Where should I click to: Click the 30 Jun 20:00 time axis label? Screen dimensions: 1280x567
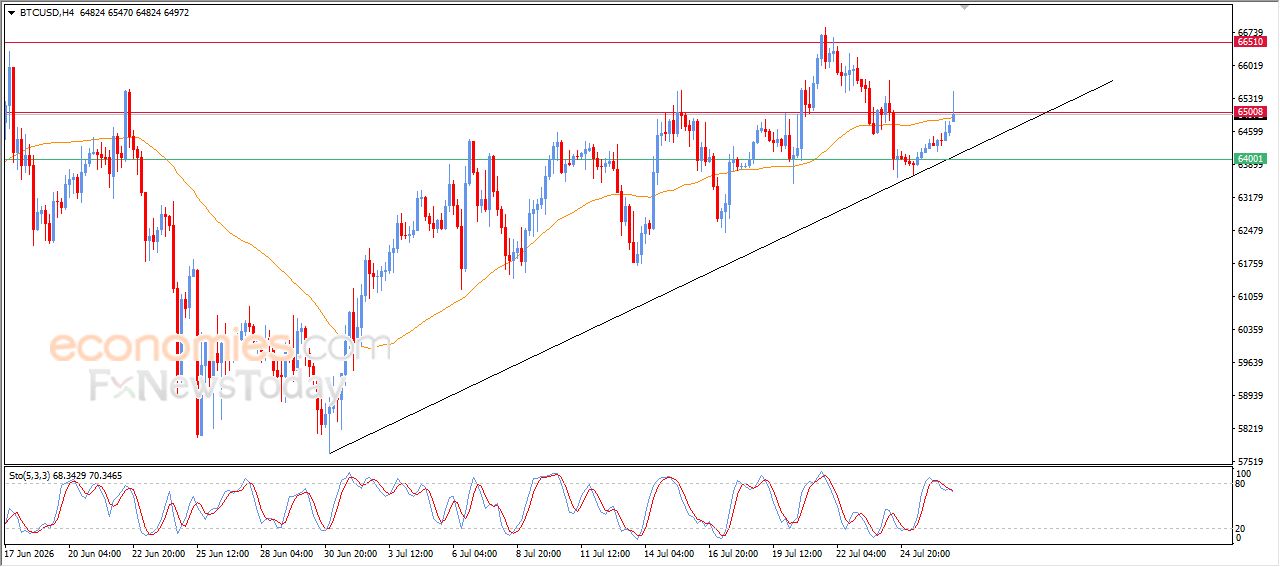coord(348,552)
